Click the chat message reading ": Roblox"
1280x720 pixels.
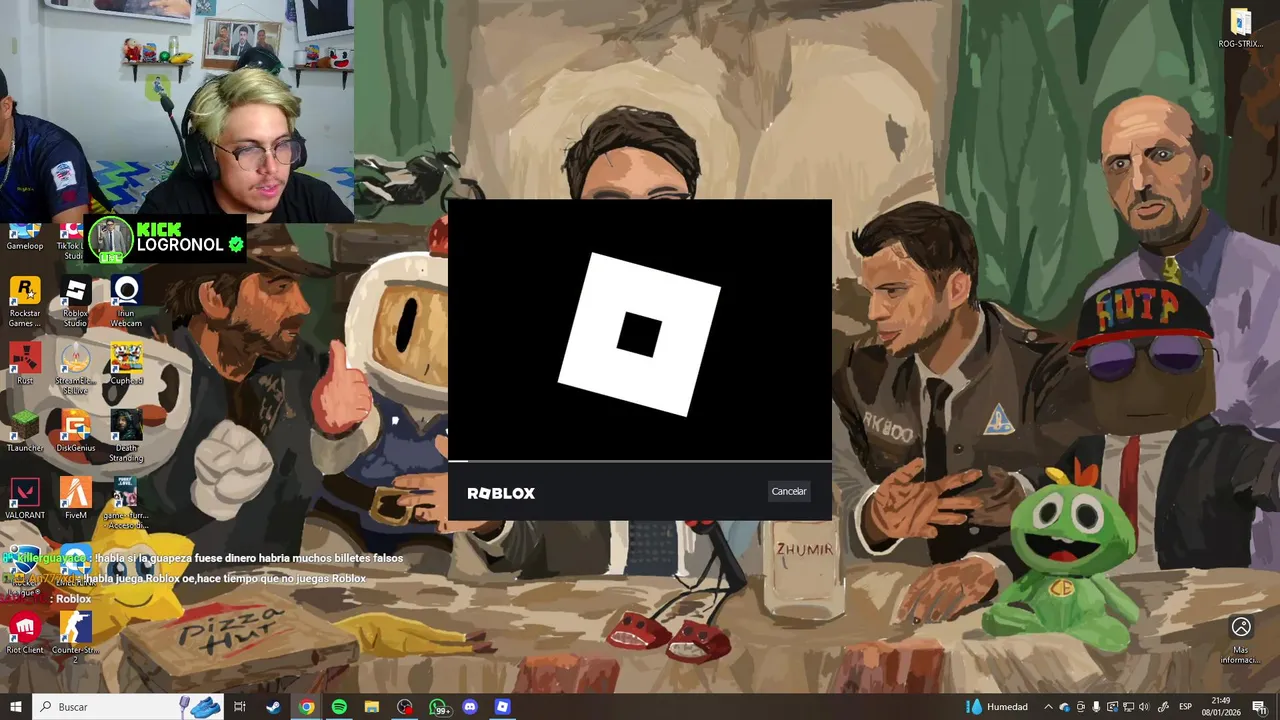coord(71,598)
